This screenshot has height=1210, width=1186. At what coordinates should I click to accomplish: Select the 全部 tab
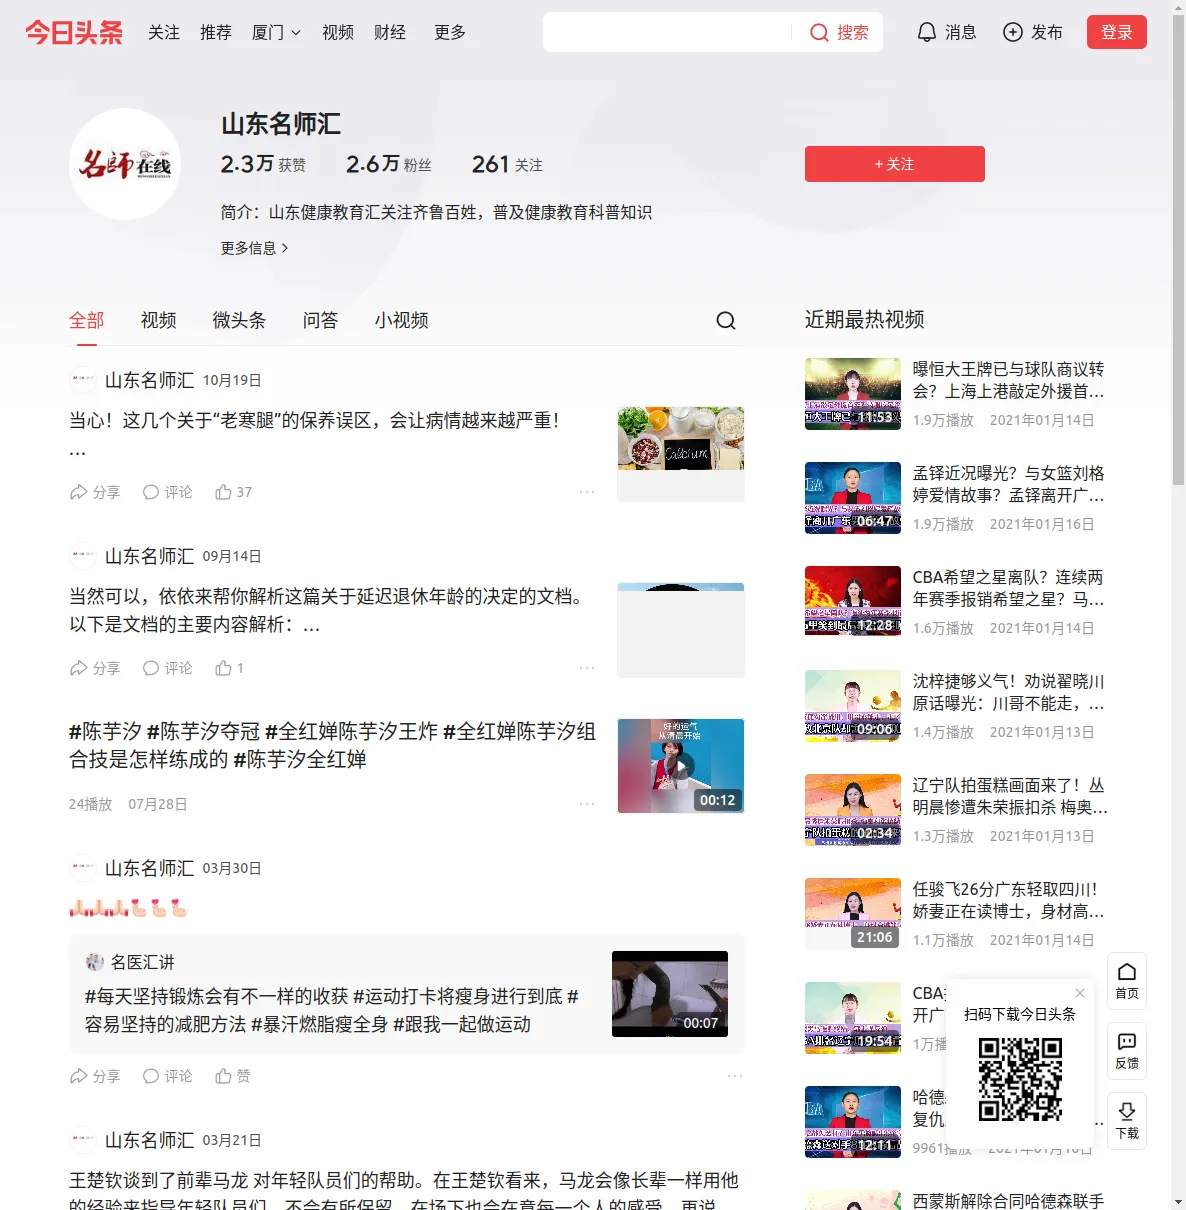tap(87, 320)
